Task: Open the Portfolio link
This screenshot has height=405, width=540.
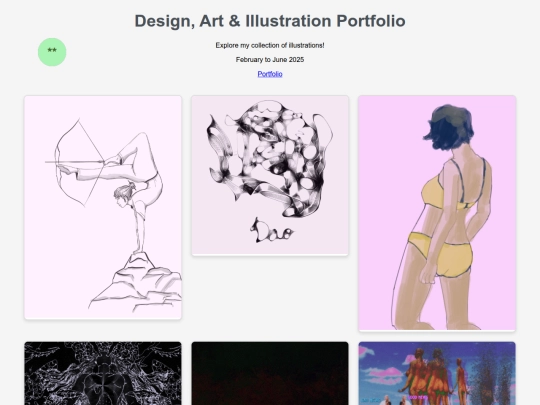Action: point(270,74)
